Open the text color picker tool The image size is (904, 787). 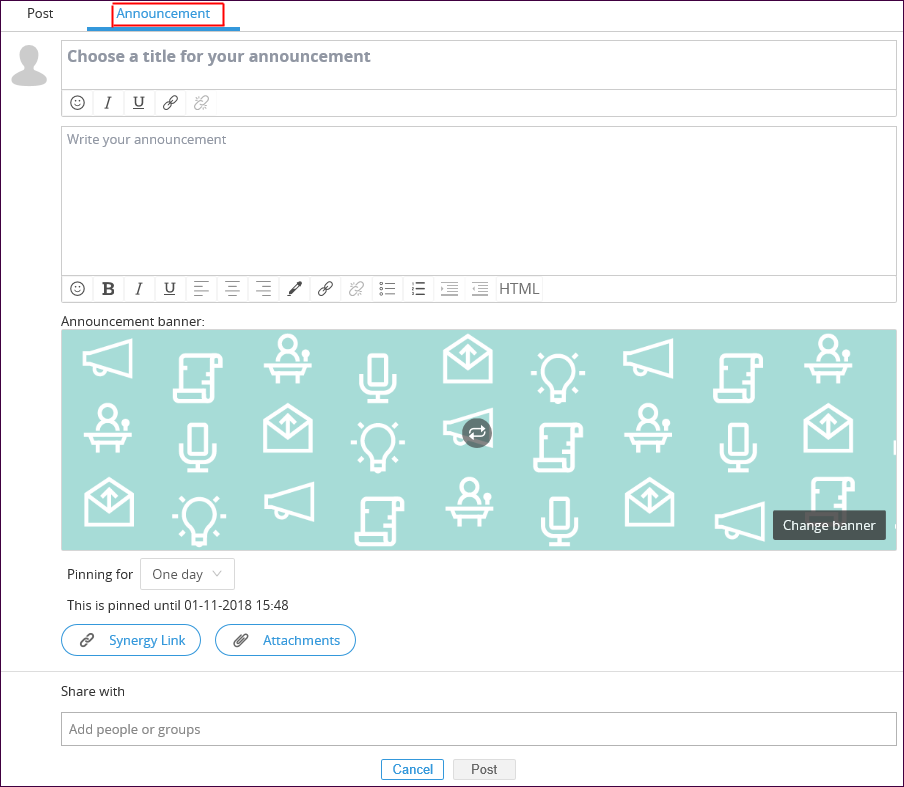[x=294, y=289]
